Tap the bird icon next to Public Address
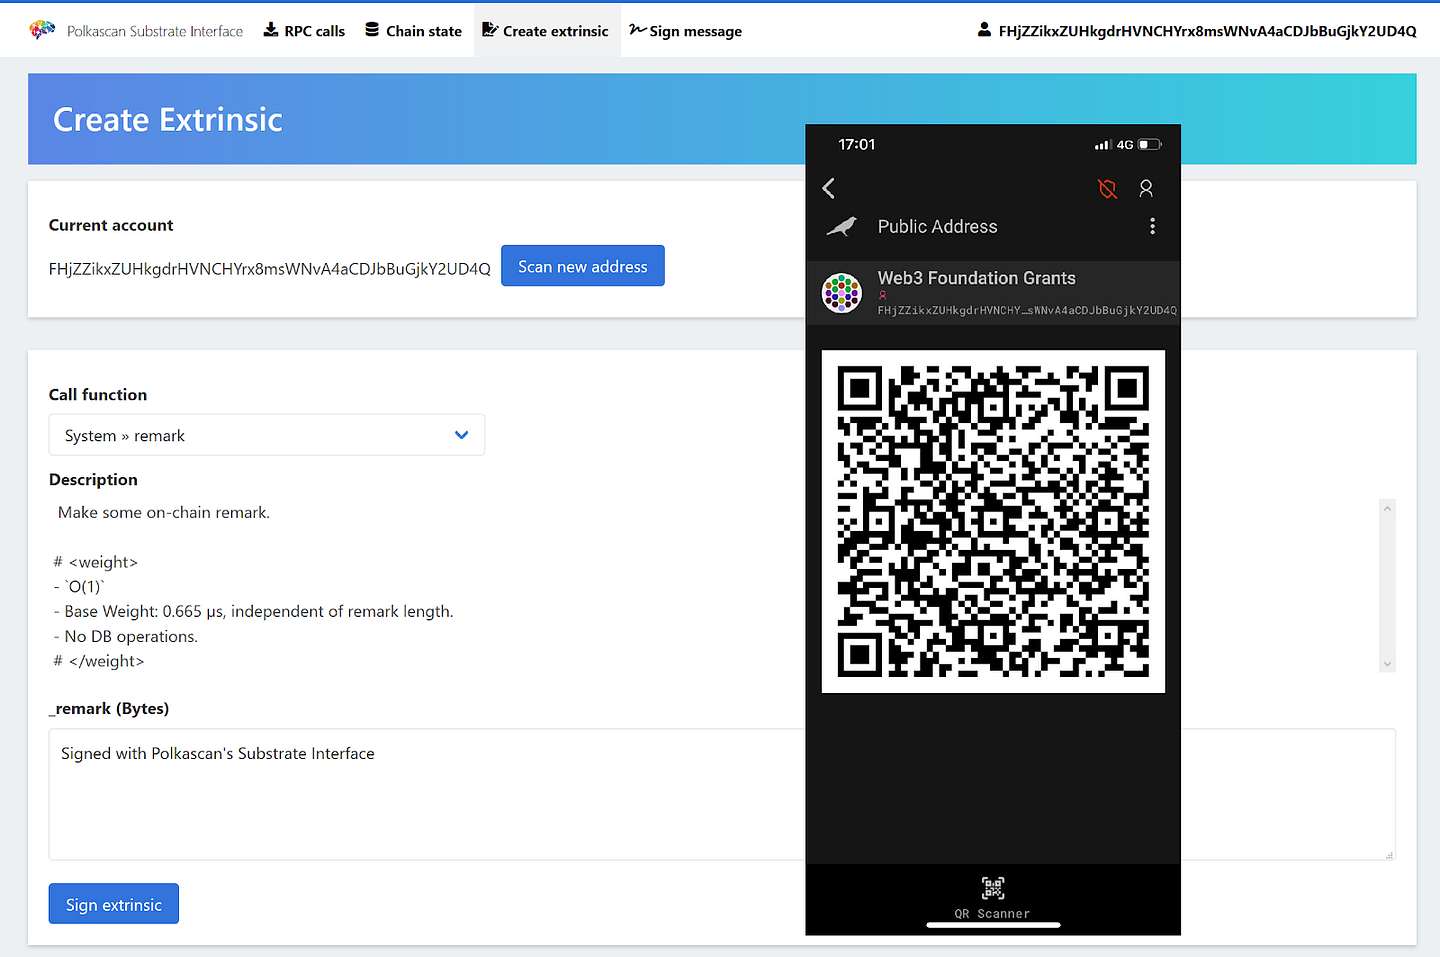1440x957 pixels. (842, 227)
